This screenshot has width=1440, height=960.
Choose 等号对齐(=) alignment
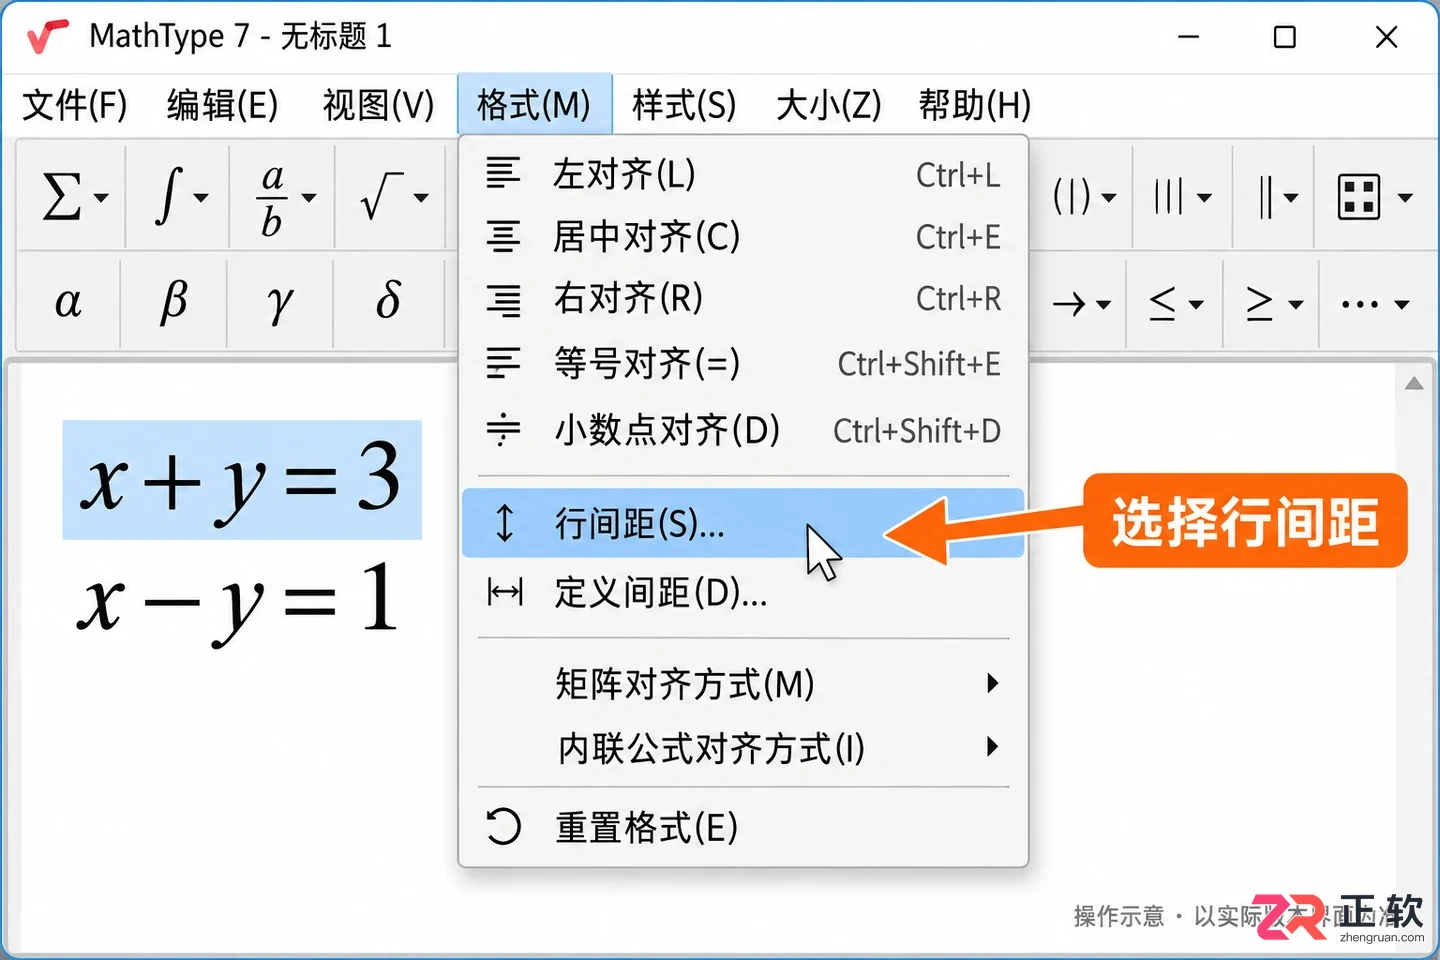point(743,363)
